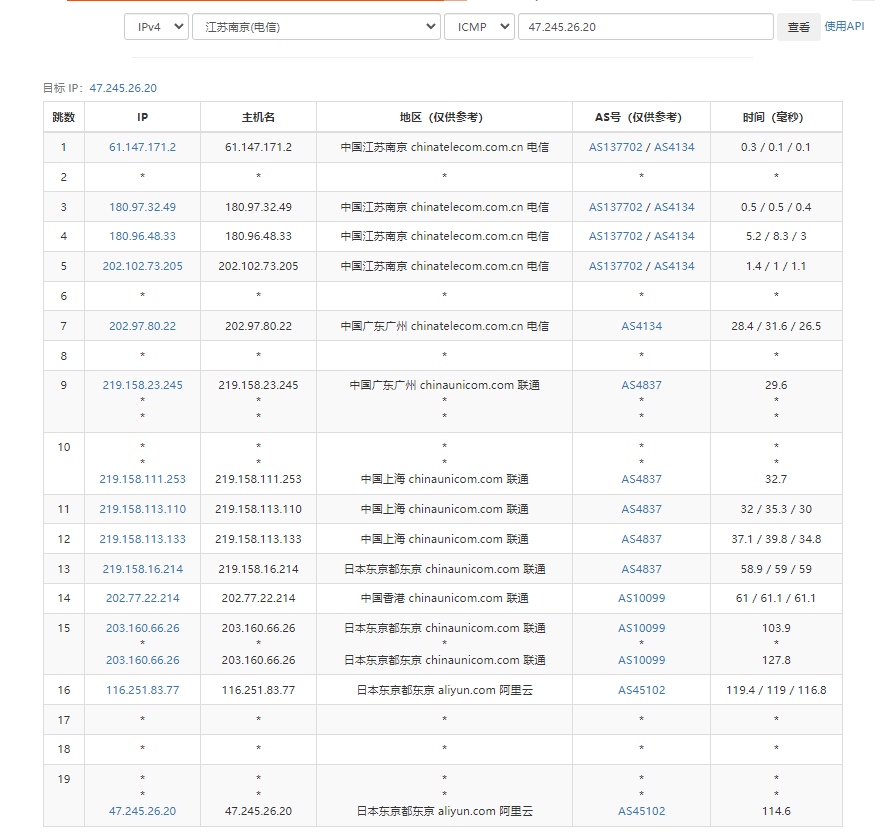This screenshot has width=896, height=839.
Task: Select hostname cell 116.251.83.77
Action: (258, 690)
